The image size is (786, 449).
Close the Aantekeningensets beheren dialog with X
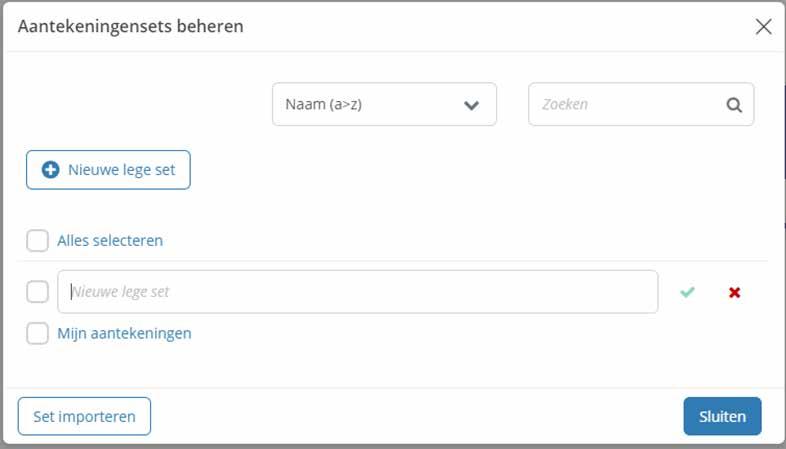pos(763,27)
